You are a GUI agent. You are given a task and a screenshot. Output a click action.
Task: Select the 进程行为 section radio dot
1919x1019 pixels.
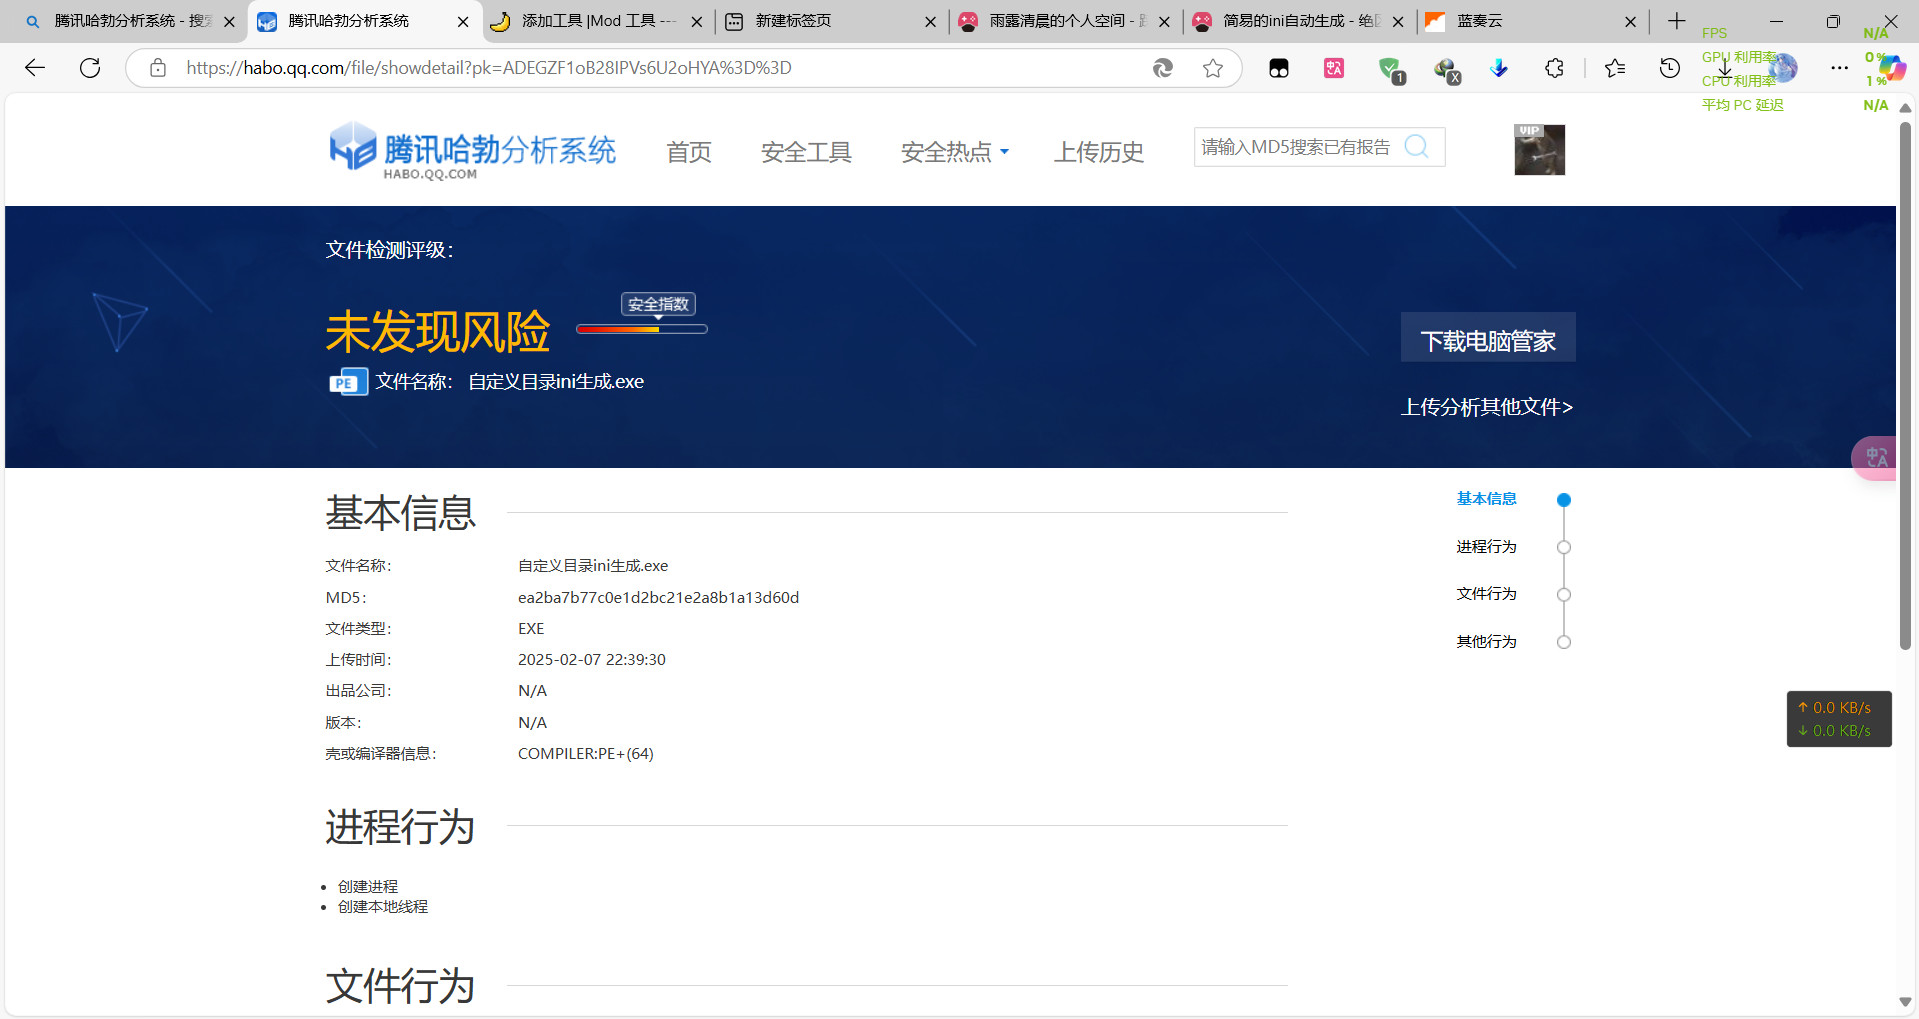(x=1564, y=547)
